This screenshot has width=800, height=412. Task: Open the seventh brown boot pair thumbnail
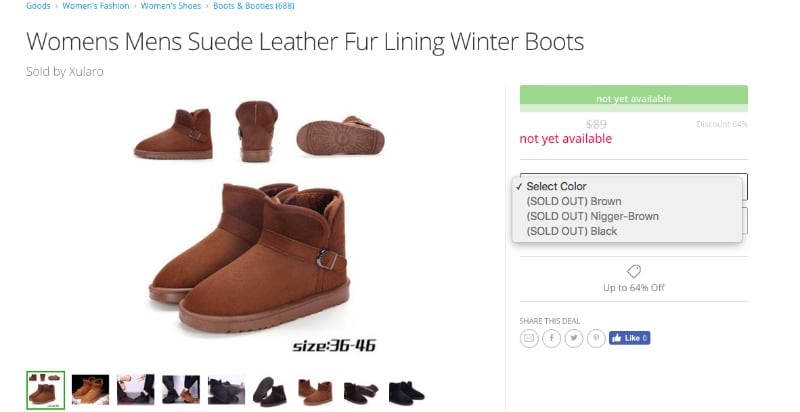tap(316, 390)
